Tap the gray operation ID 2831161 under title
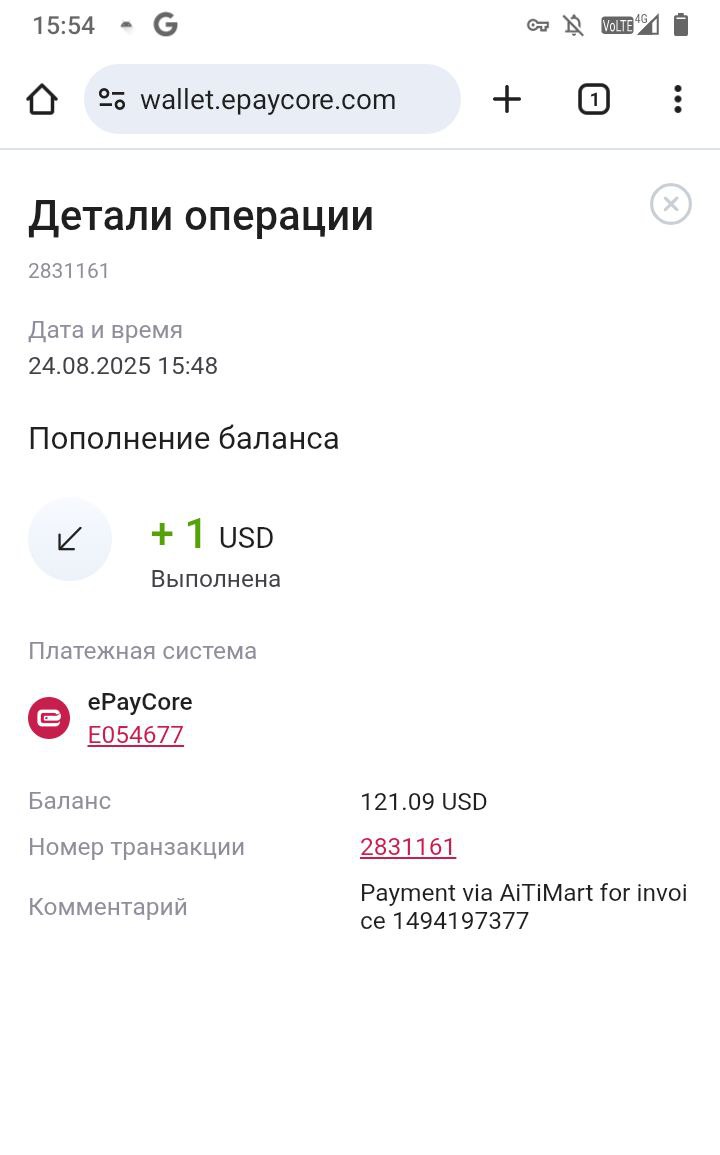 tap(69, 271)
